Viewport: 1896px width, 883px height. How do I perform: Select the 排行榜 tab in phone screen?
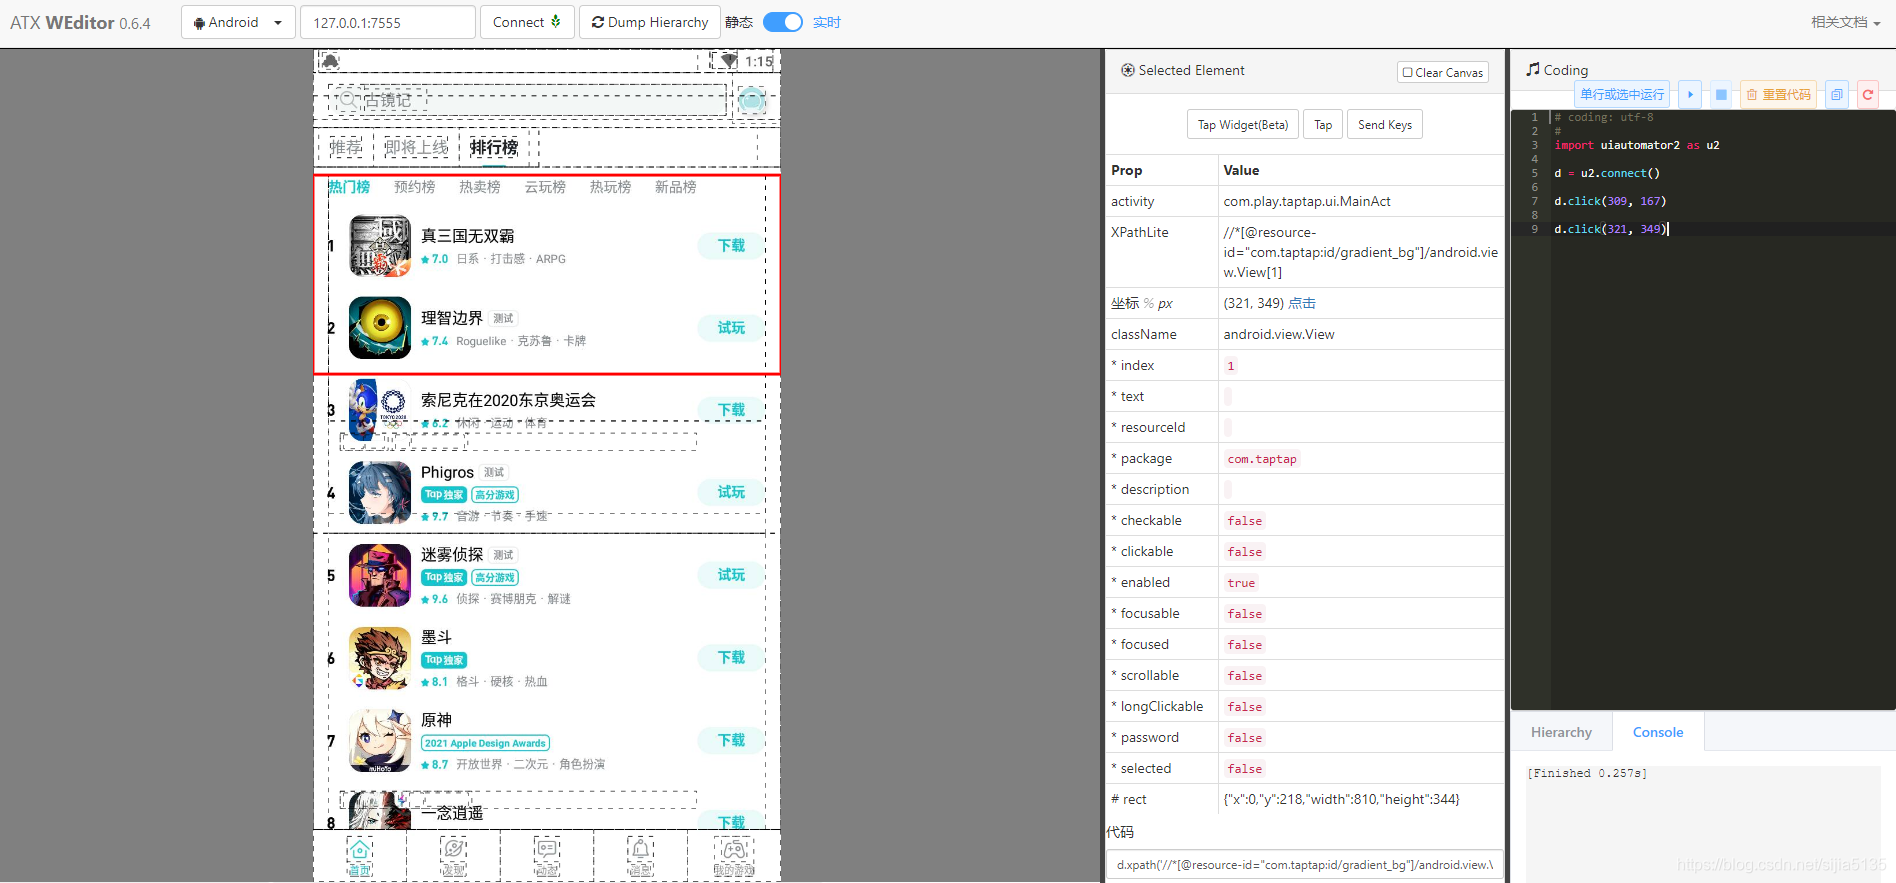(494, 147)
